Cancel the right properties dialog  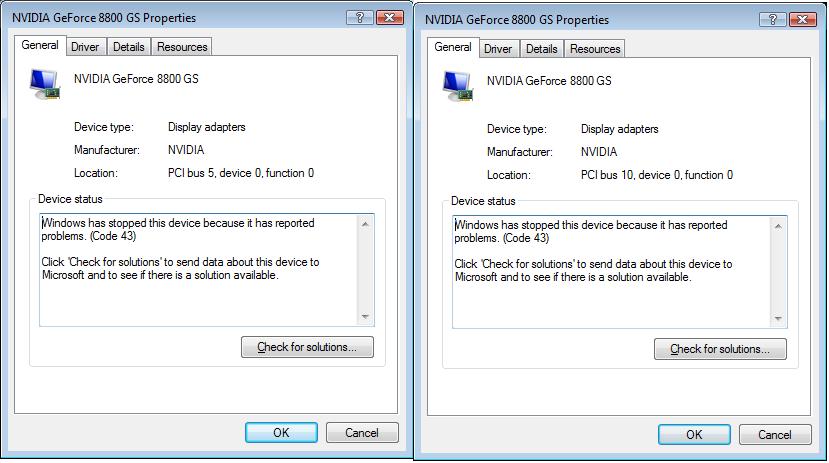[775, 434]
